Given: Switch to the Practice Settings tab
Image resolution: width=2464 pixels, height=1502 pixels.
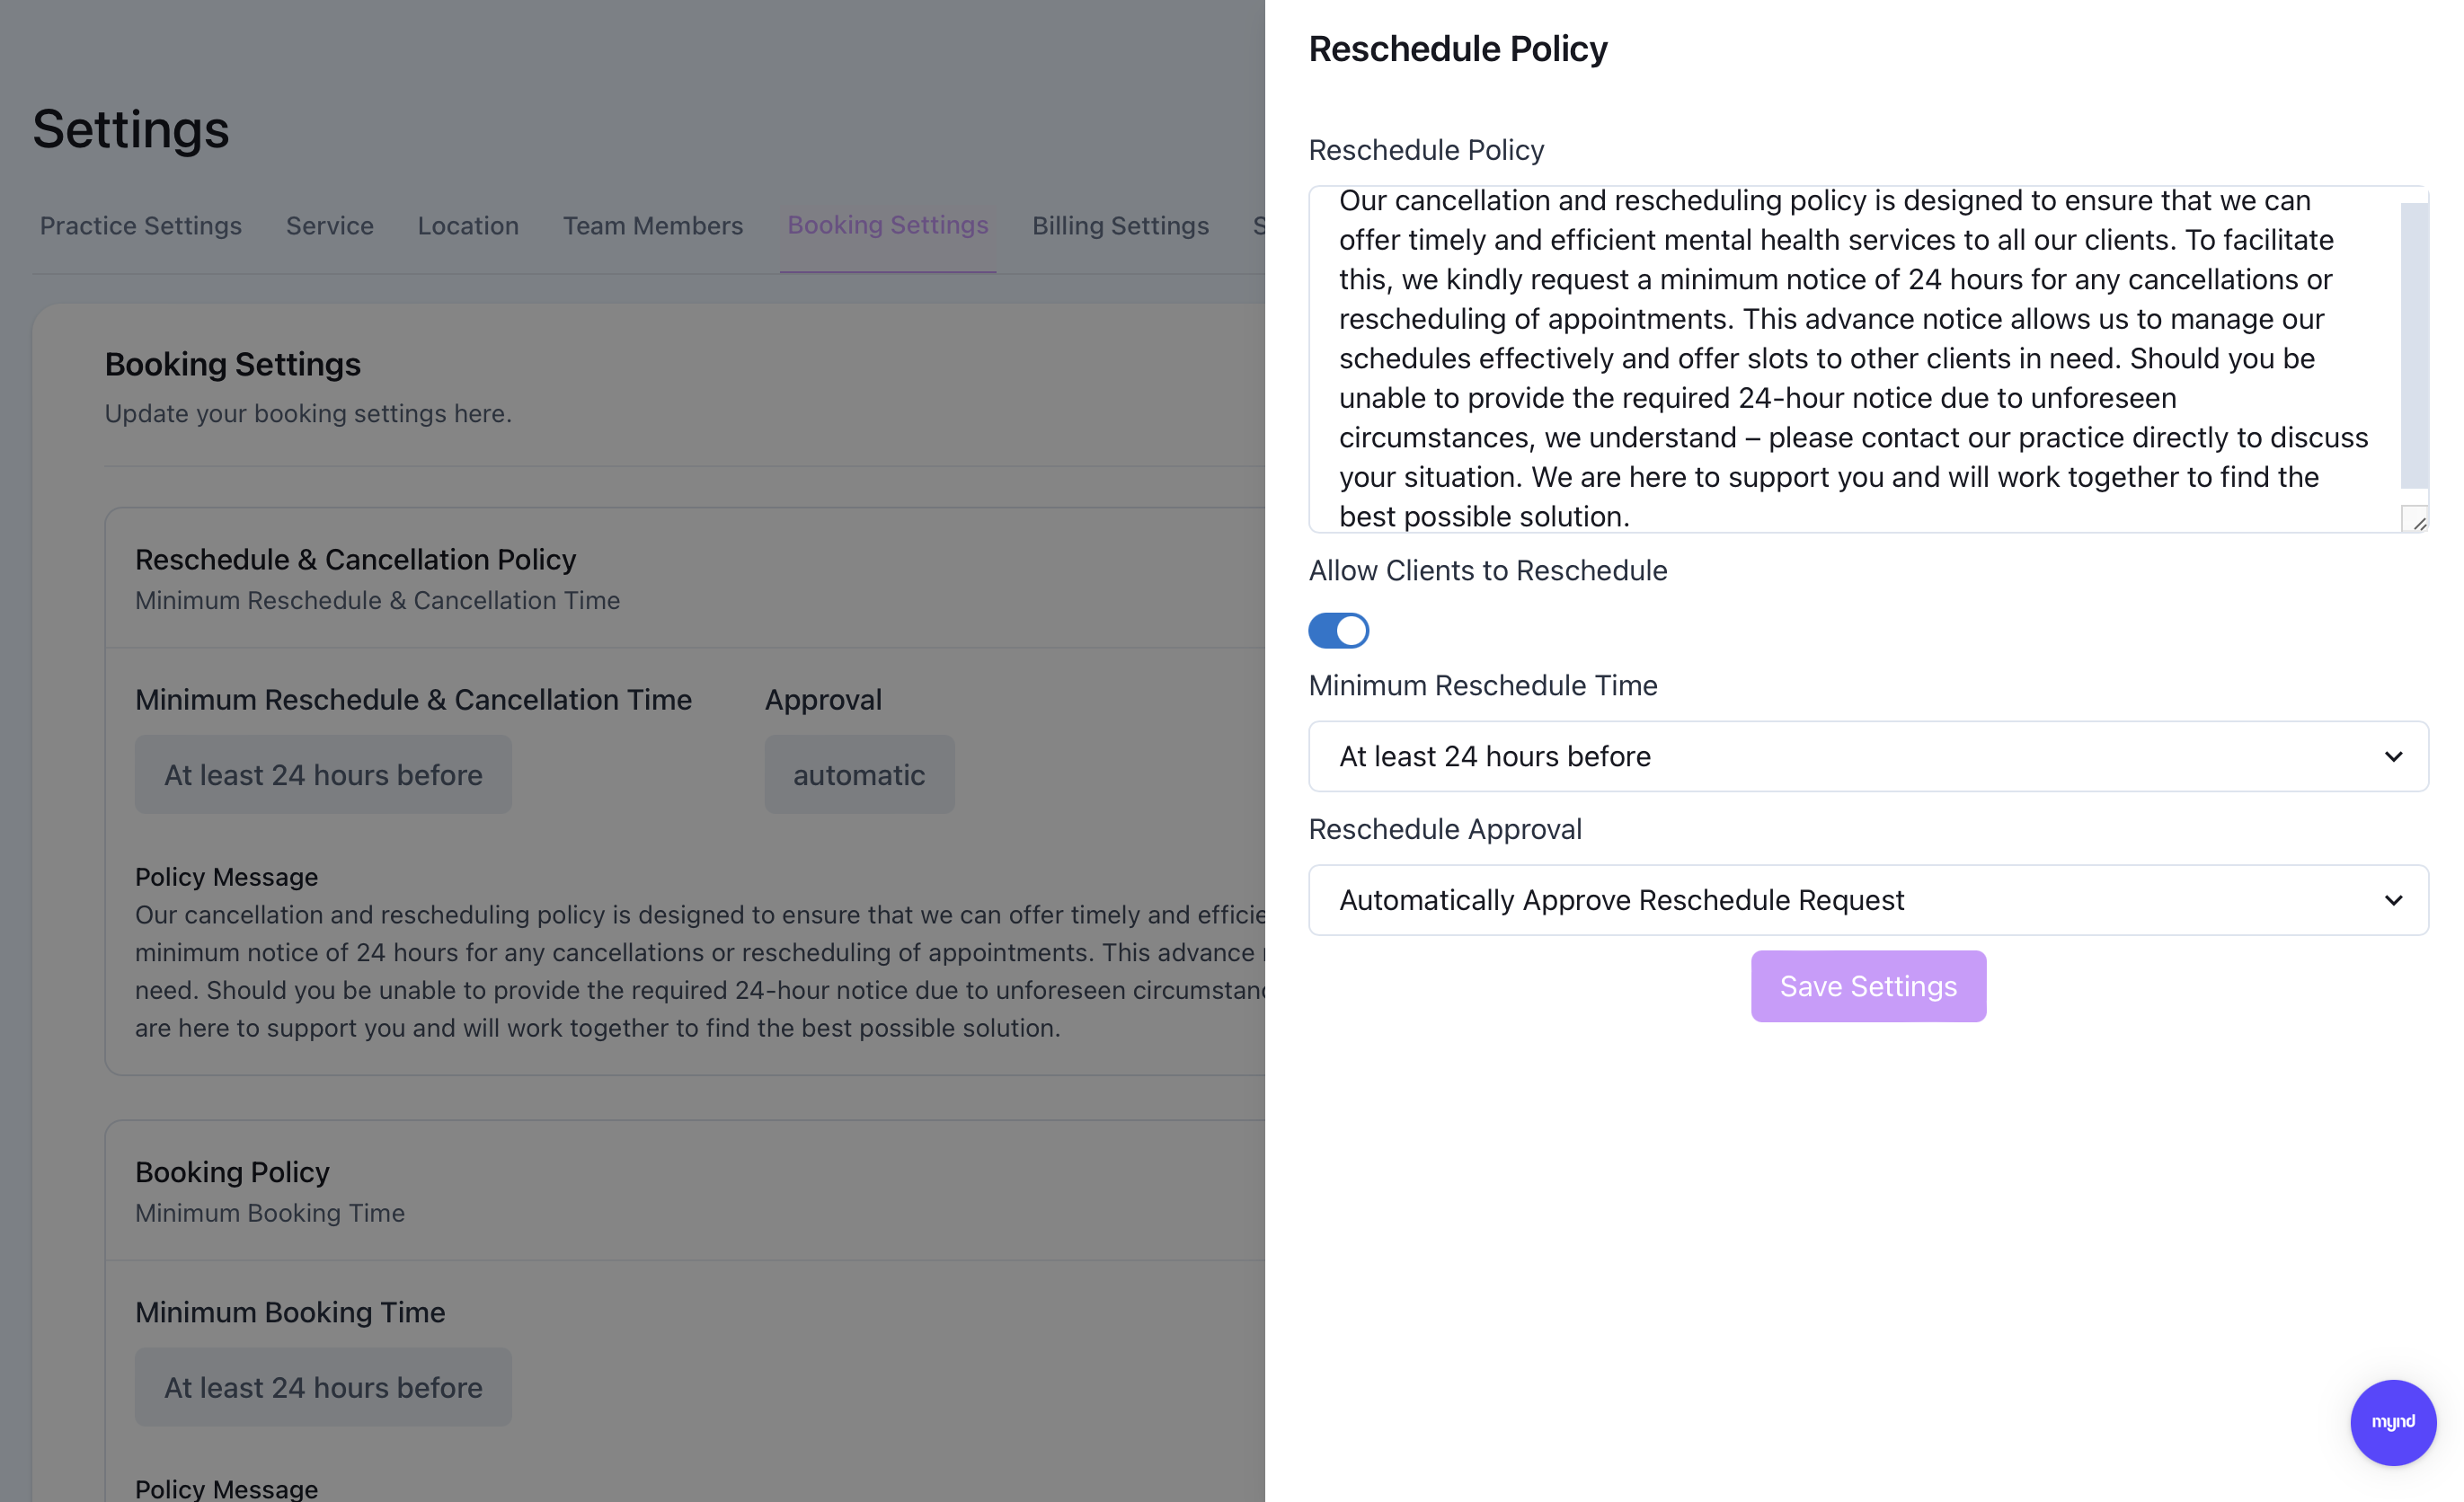Looking at the screenshot, I should tap(141, 226).
